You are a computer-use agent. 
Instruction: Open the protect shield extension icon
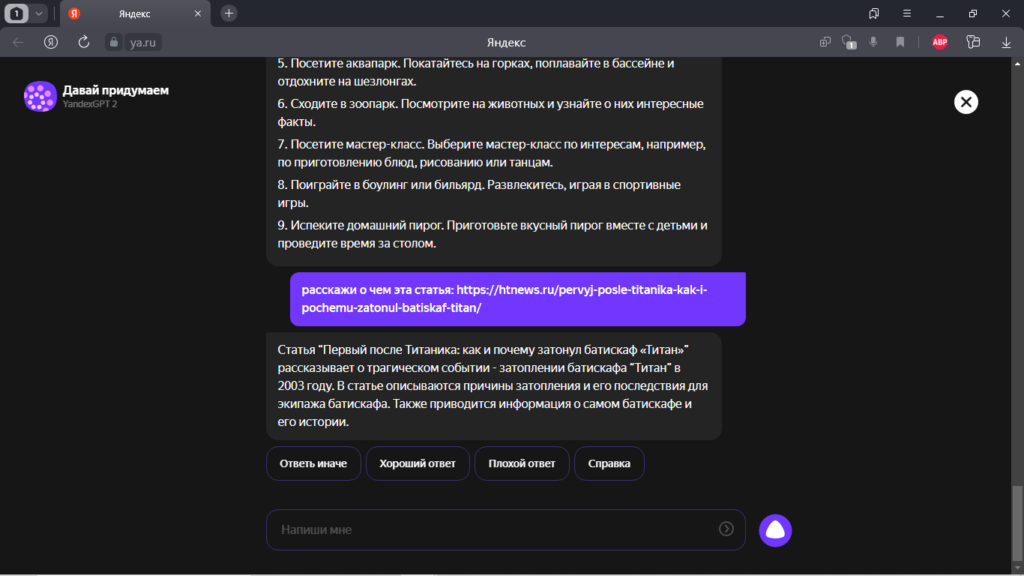pos(849,42)
